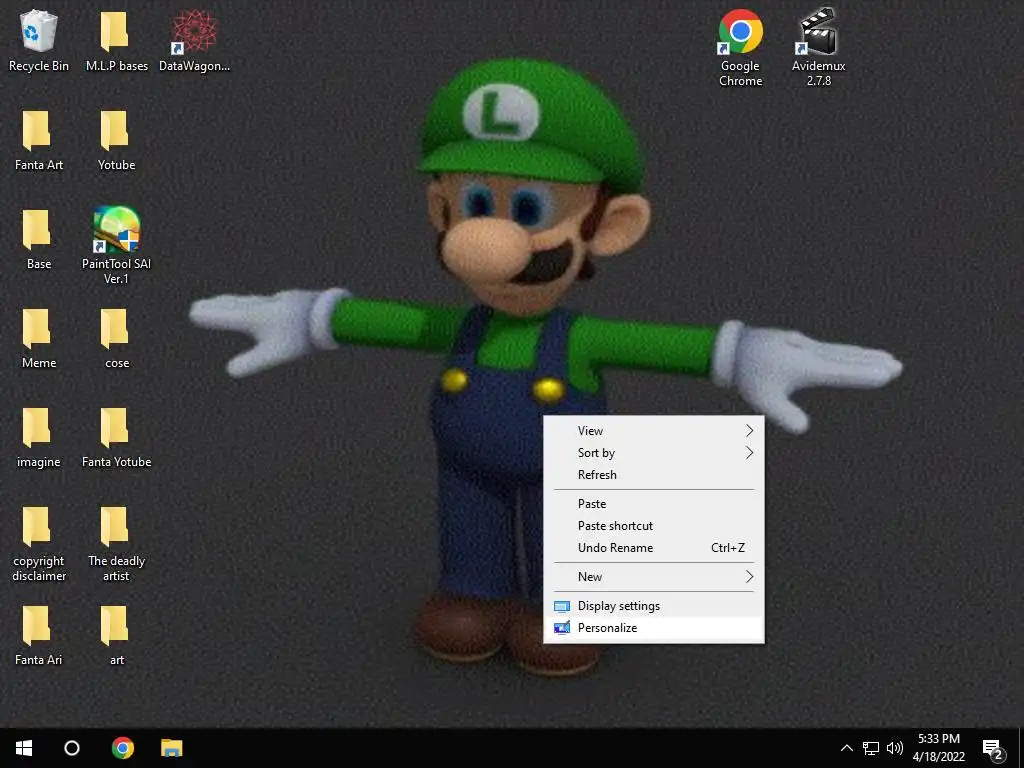
Task: Open the taskbar clock and date
Action: (x=938, y=748)
